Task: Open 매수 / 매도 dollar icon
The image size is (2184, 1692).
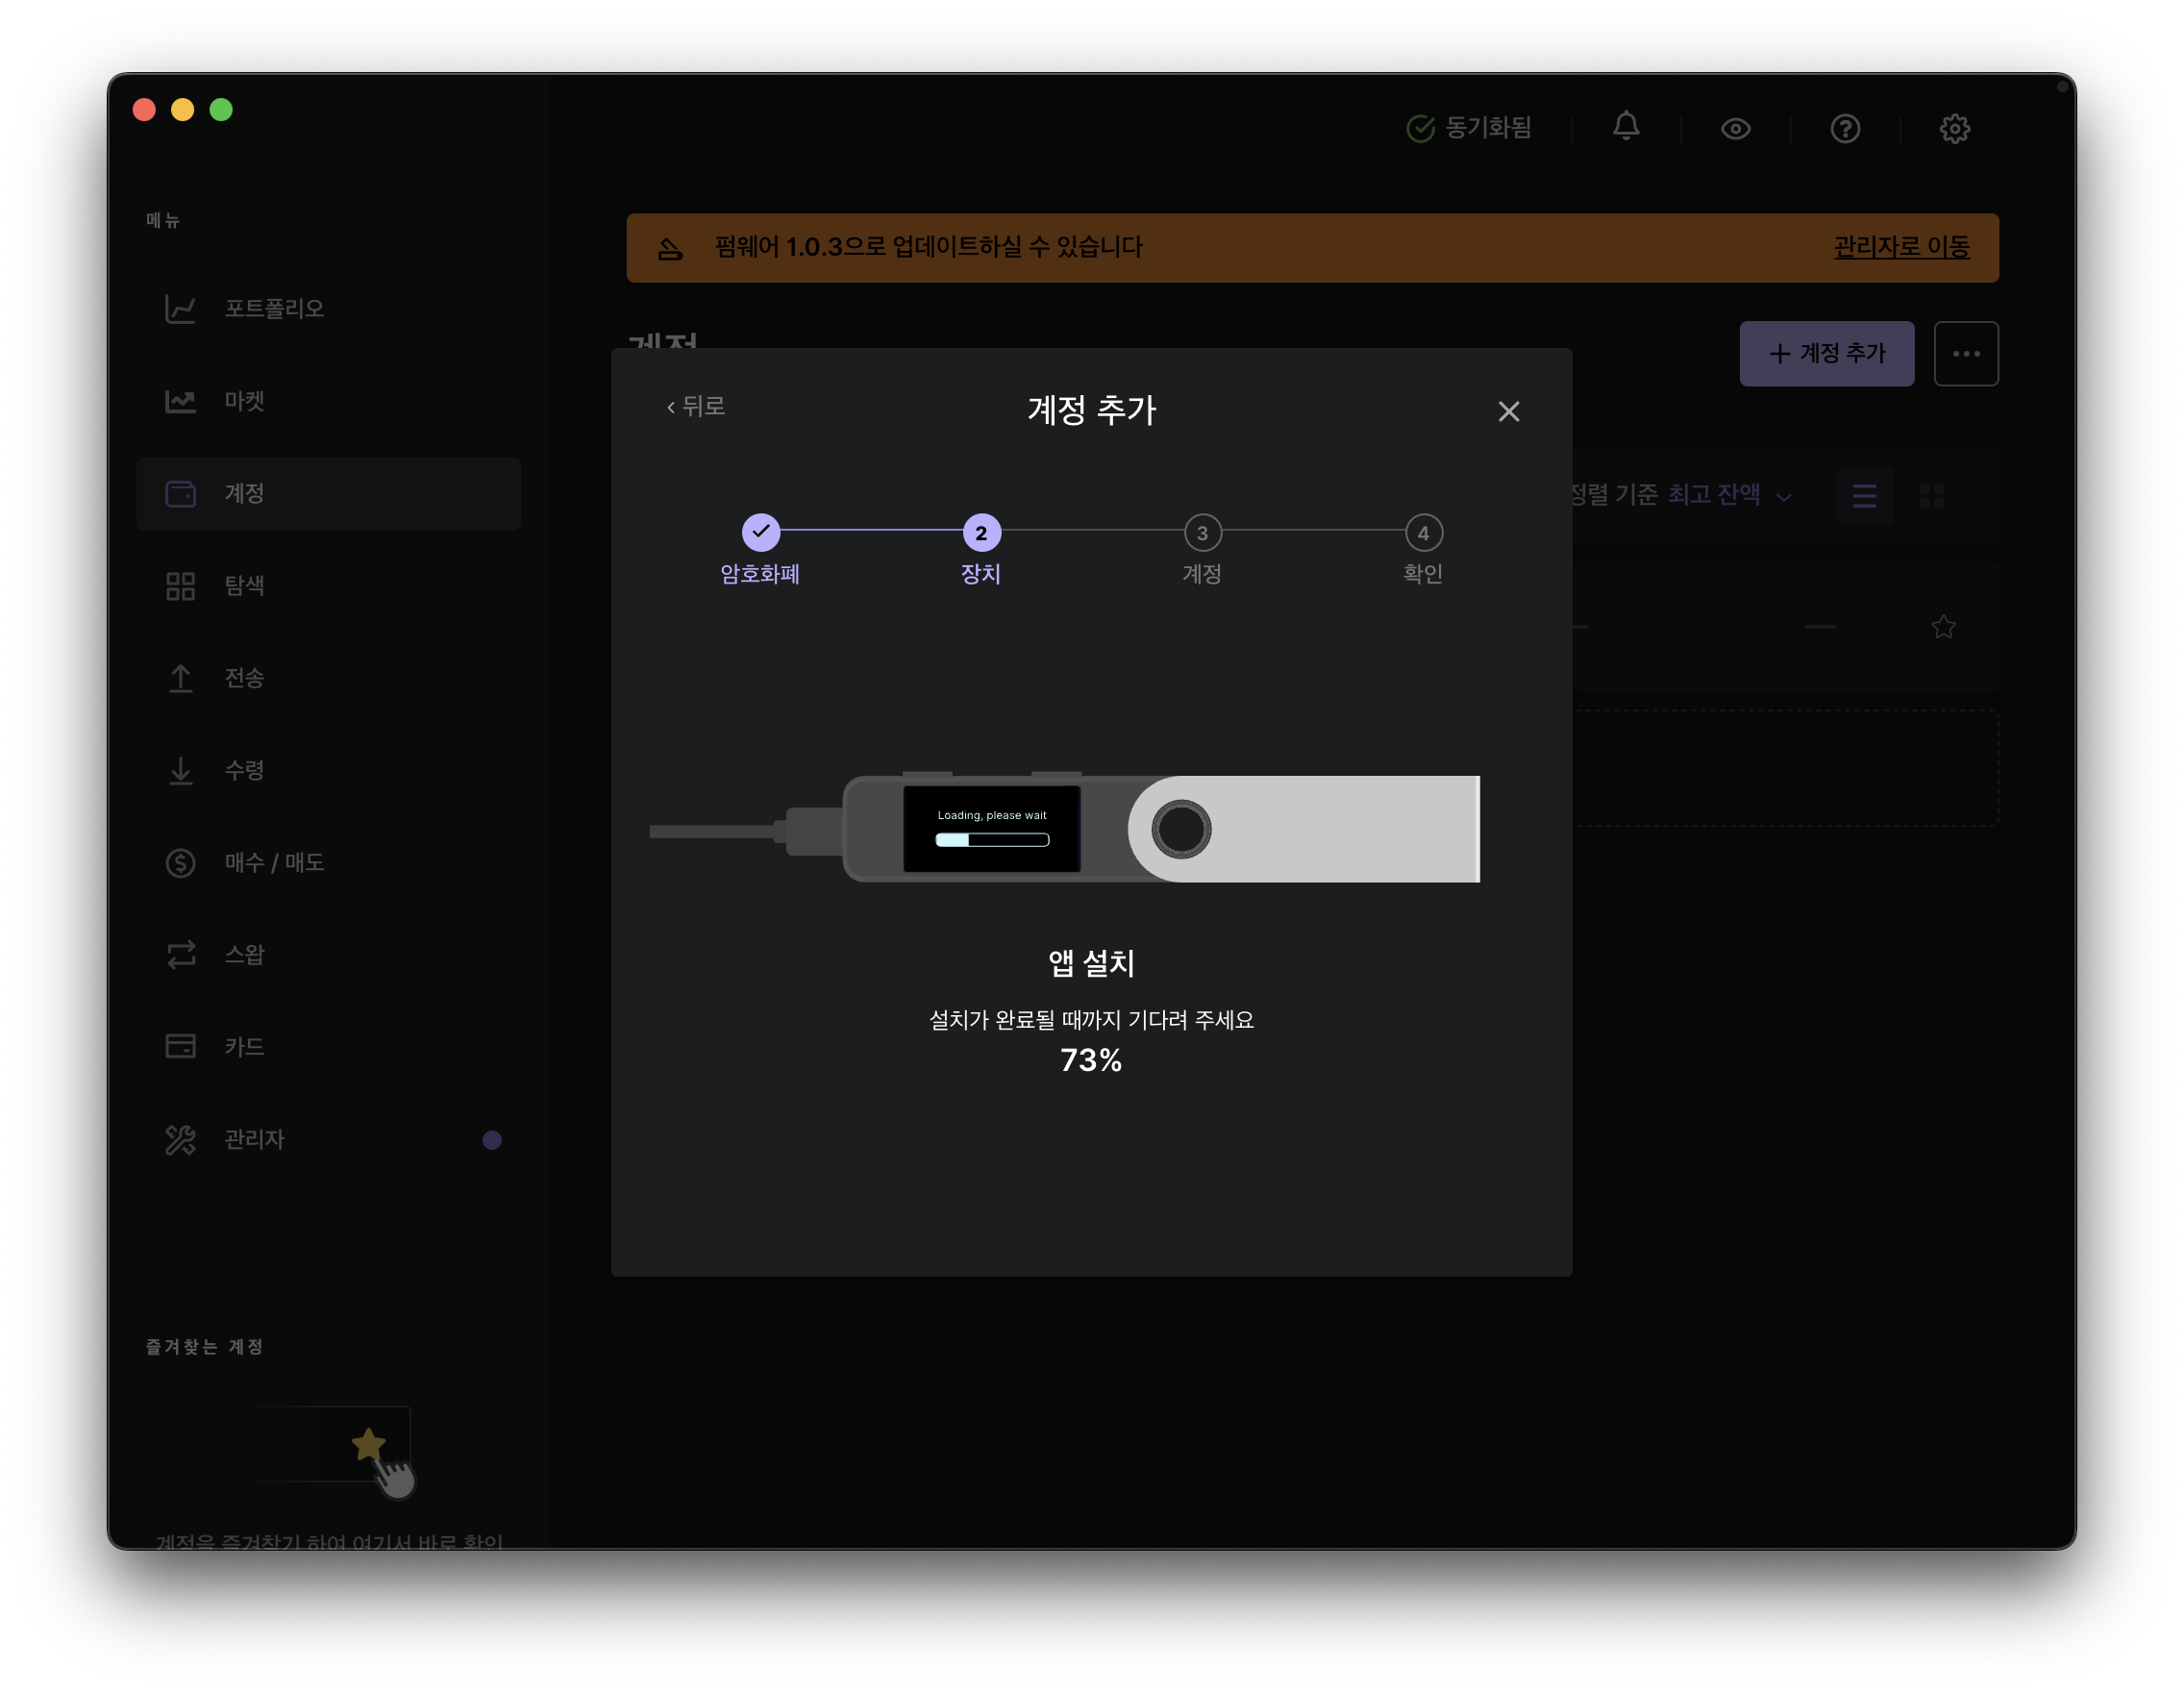Action: [x=180, y=863]
